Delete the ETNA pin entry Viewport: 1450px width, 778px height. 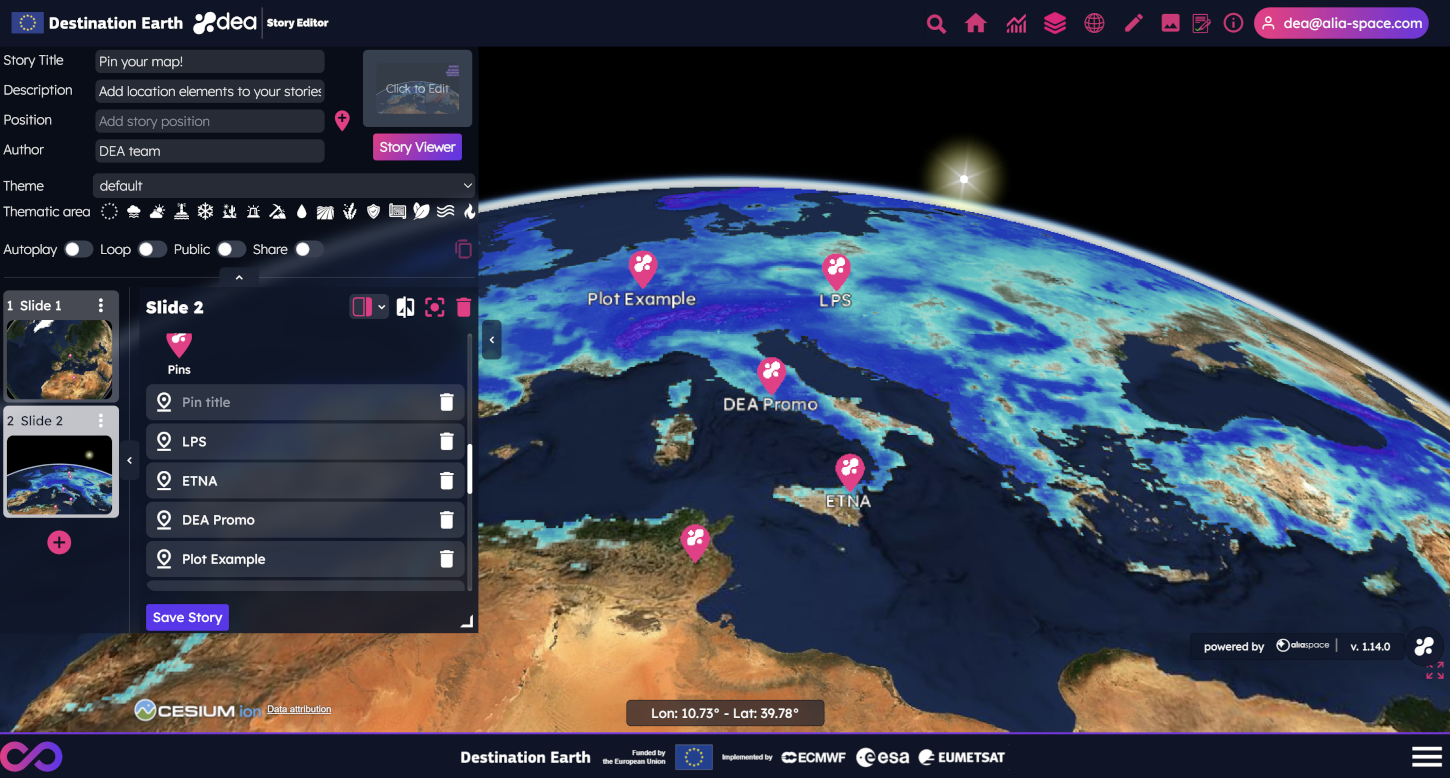tap(447, 481)
